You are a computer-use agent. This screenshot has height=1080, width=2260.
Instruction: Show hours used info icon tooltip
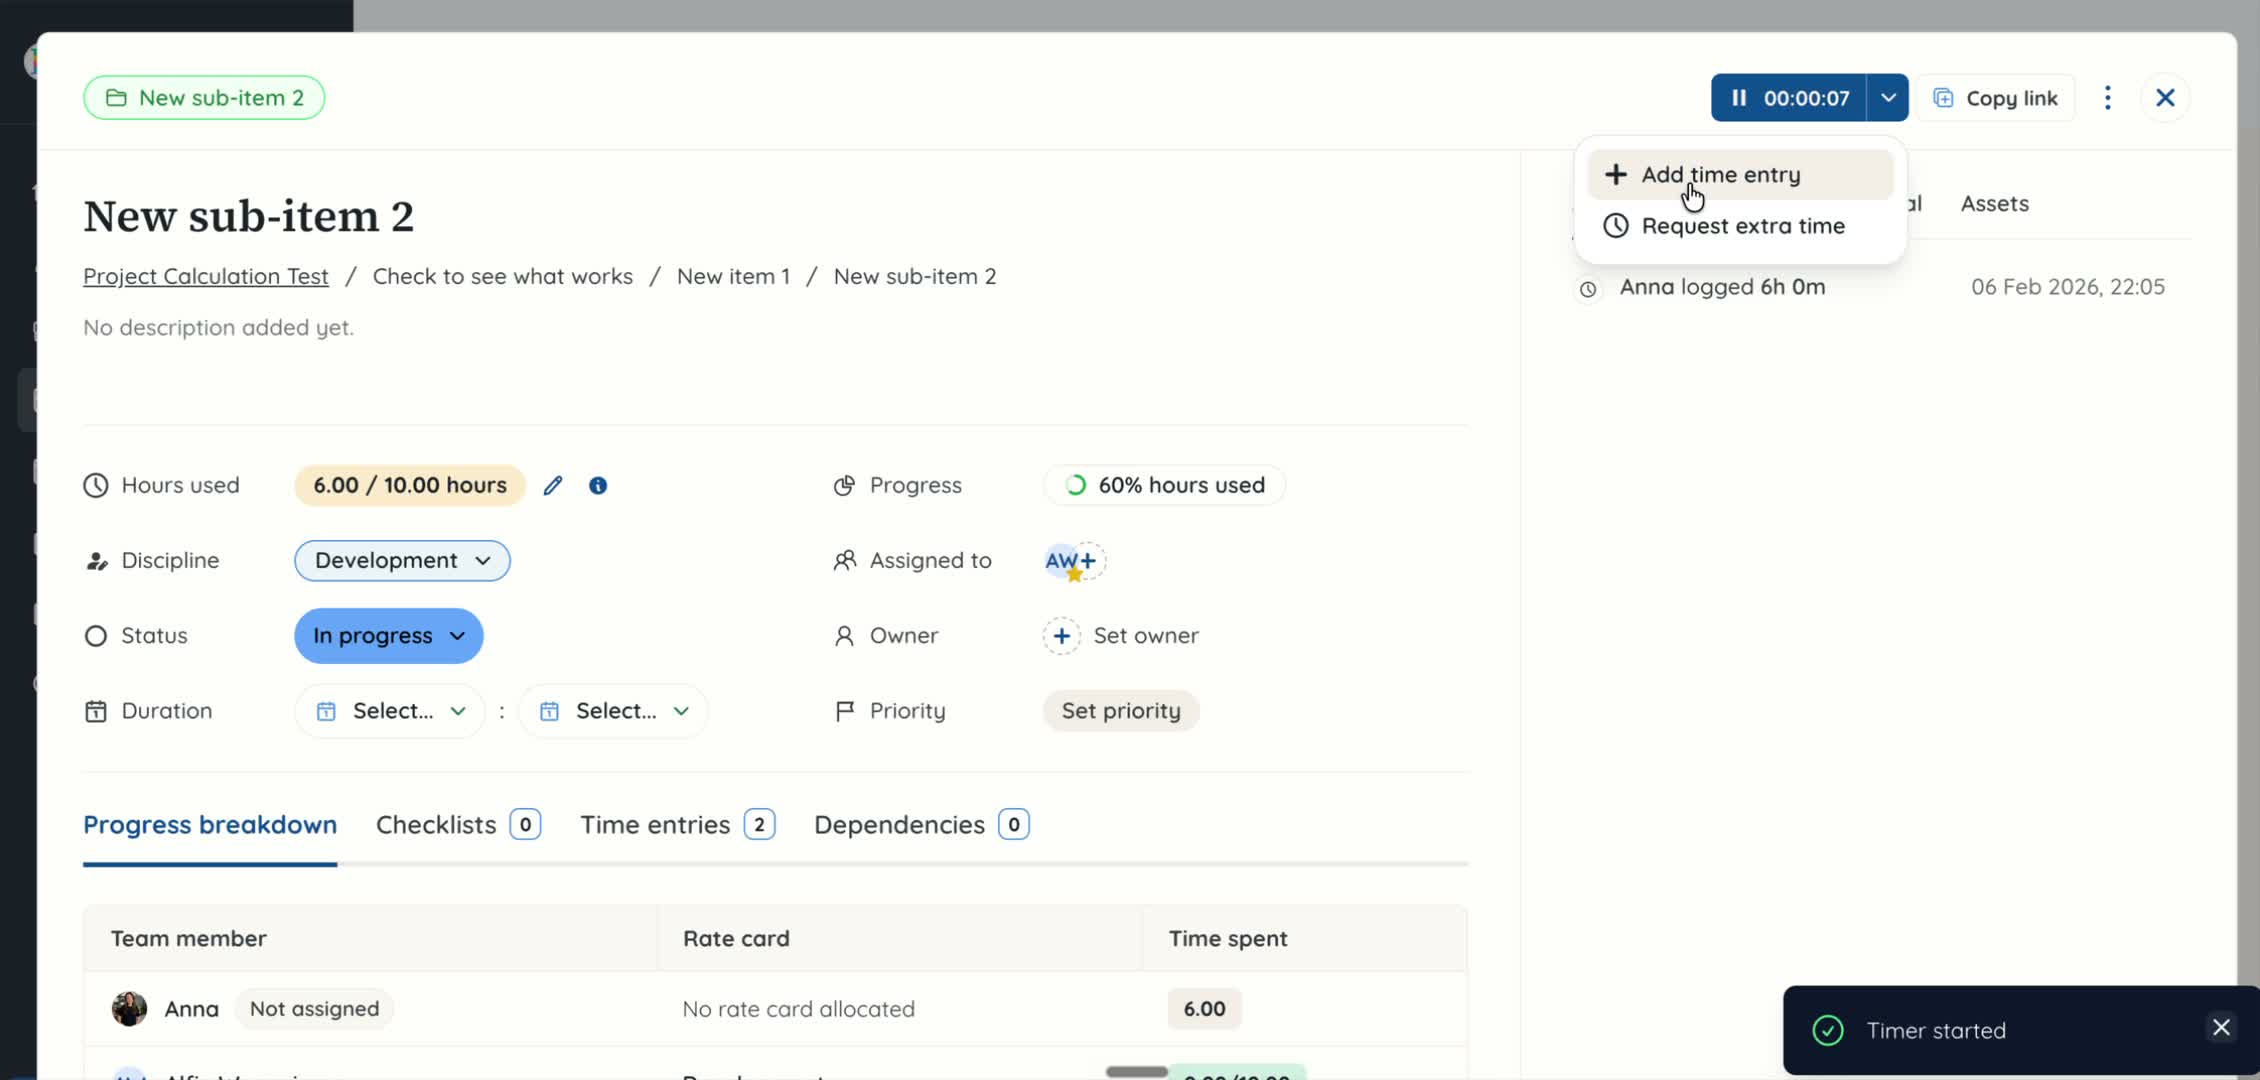[598, 486]
